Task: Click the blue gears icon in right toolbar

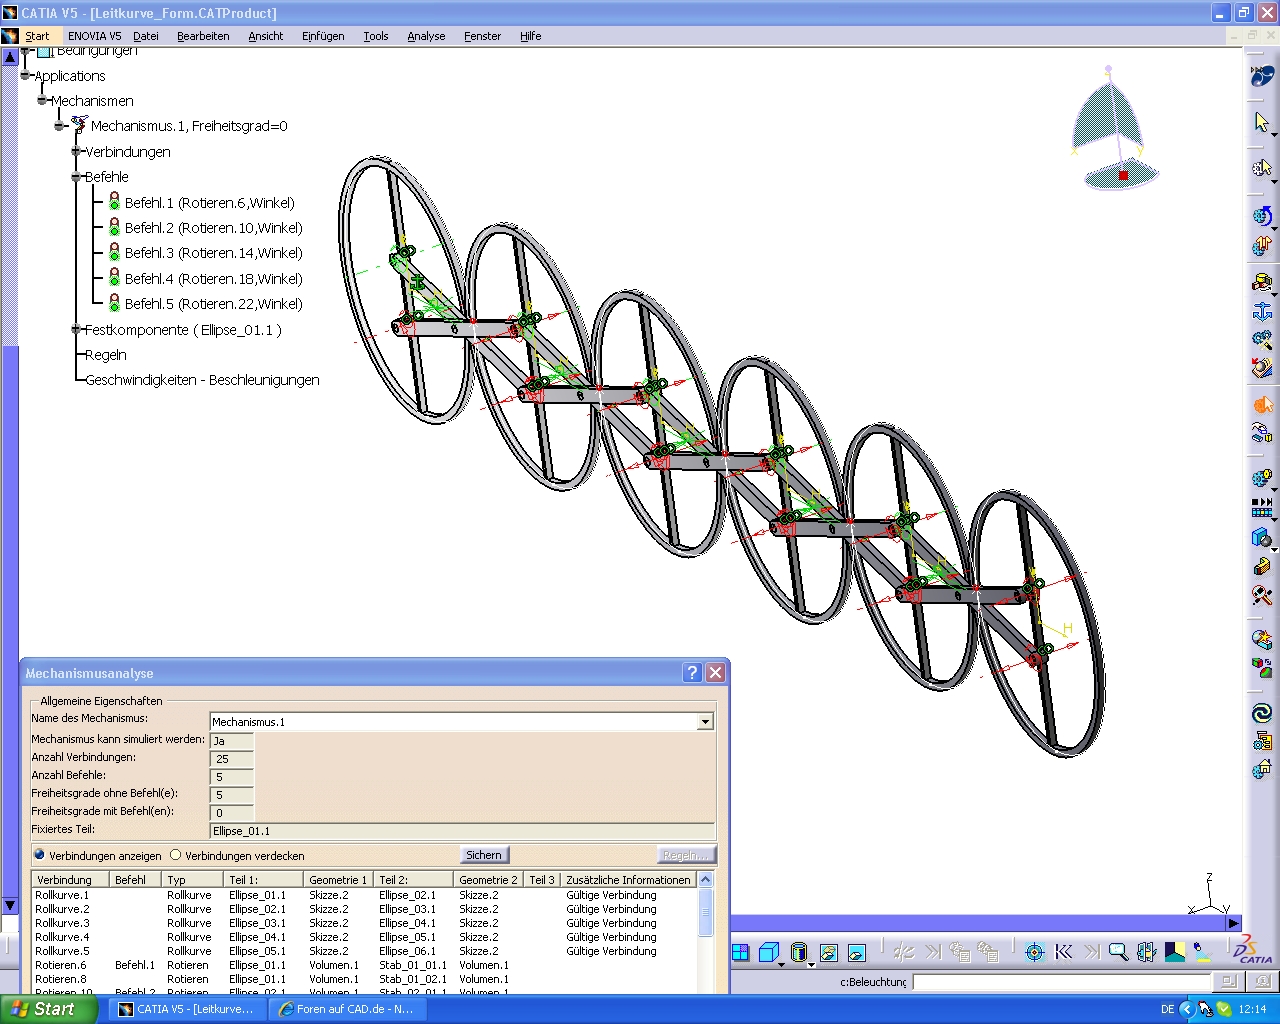Action: 1262,480
